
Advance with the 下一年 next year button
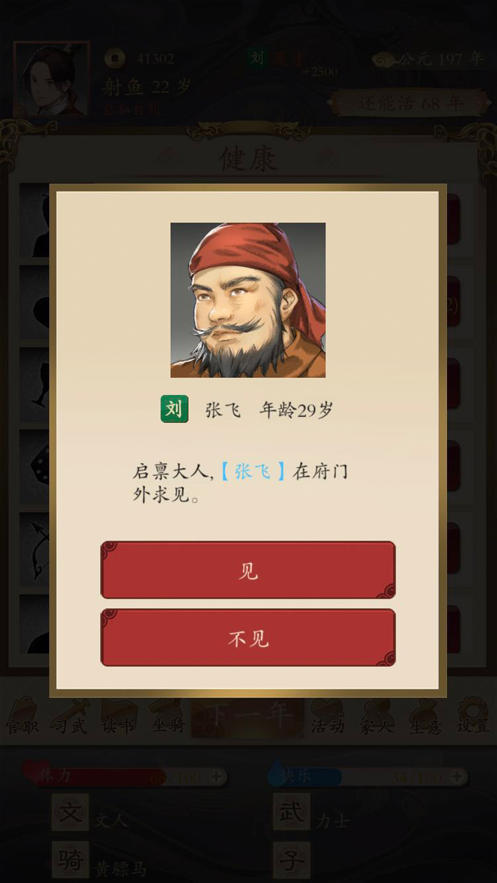(248, 717)
